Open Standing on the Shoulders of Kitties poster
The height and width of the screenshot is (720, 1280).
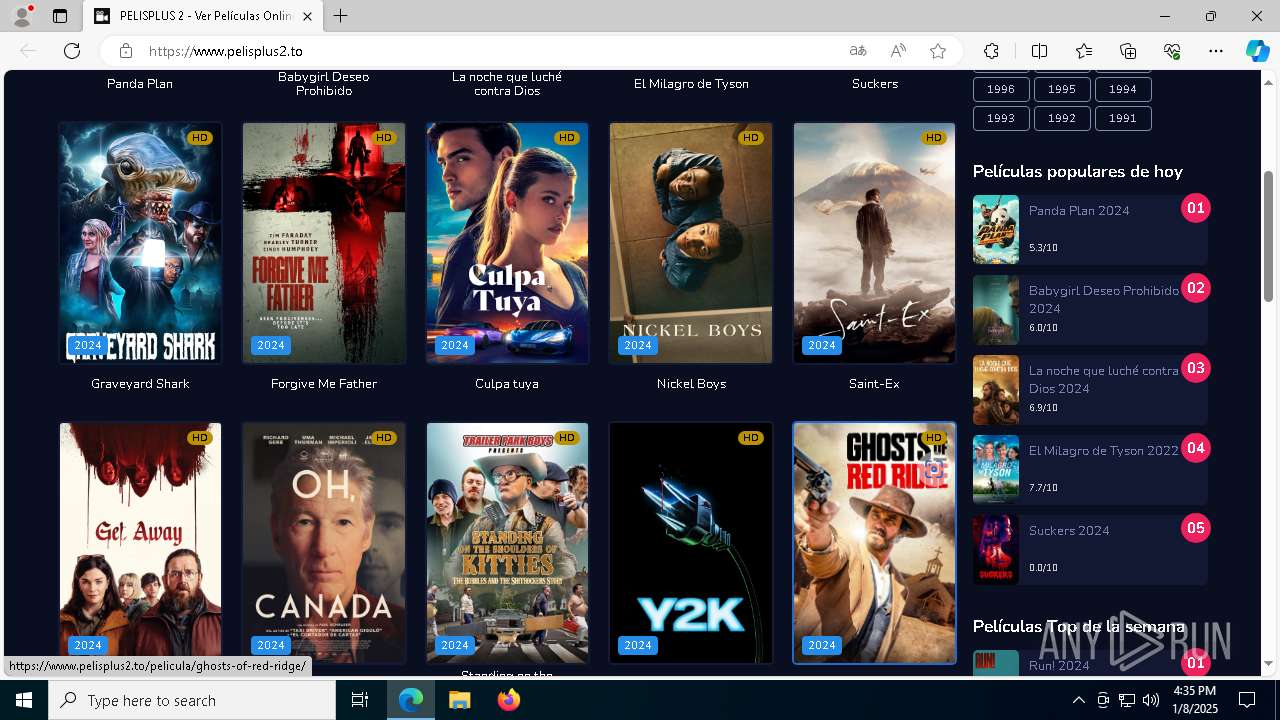tap(507, 543)
